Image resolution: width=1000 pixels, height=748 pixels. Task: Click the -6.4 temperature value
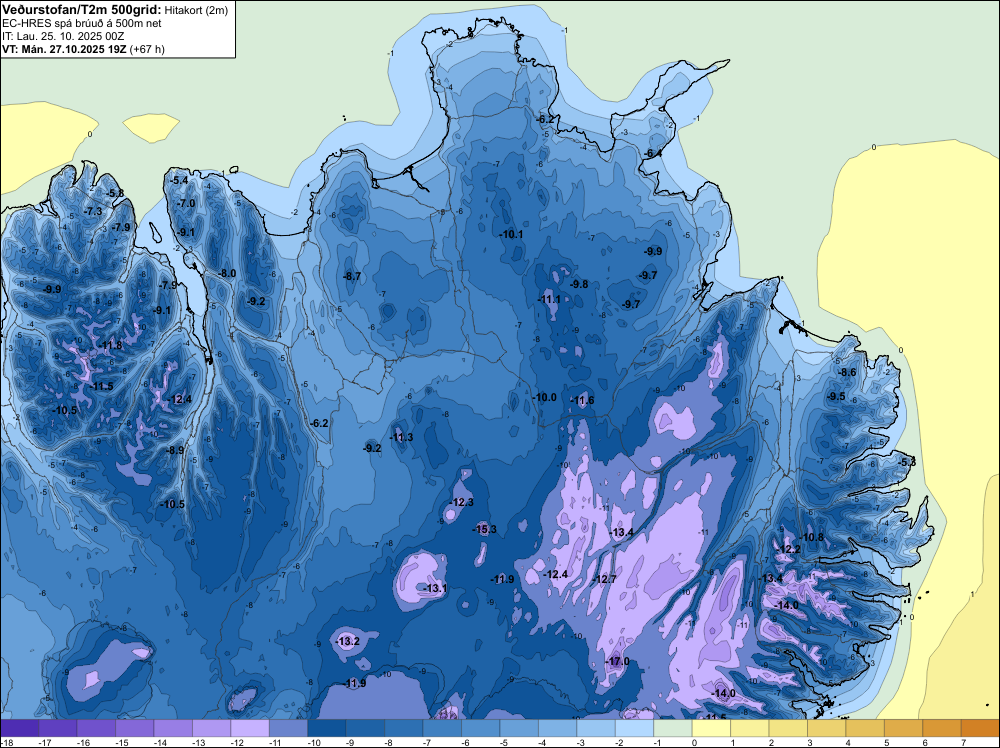coord(652,153)
